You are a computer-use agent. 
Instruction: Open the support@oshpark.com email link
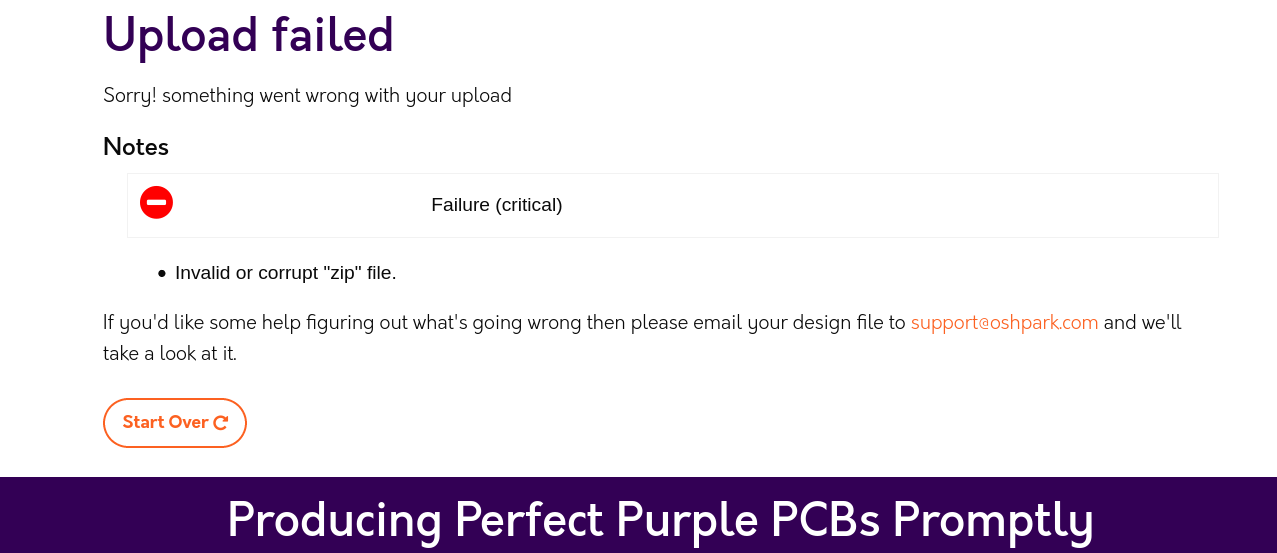tap(1004, 323)
